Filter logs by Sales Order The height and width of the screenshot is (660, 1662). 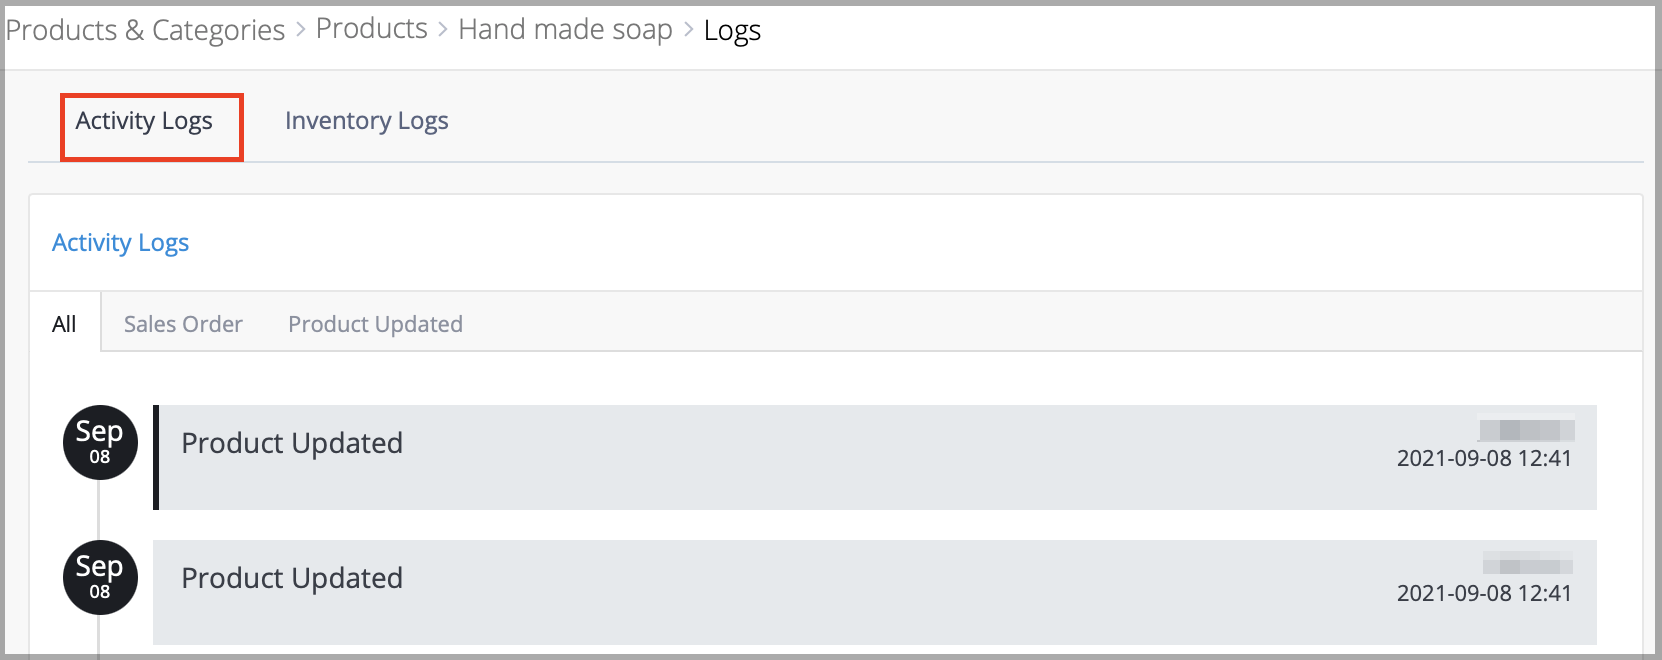[183, 324]
